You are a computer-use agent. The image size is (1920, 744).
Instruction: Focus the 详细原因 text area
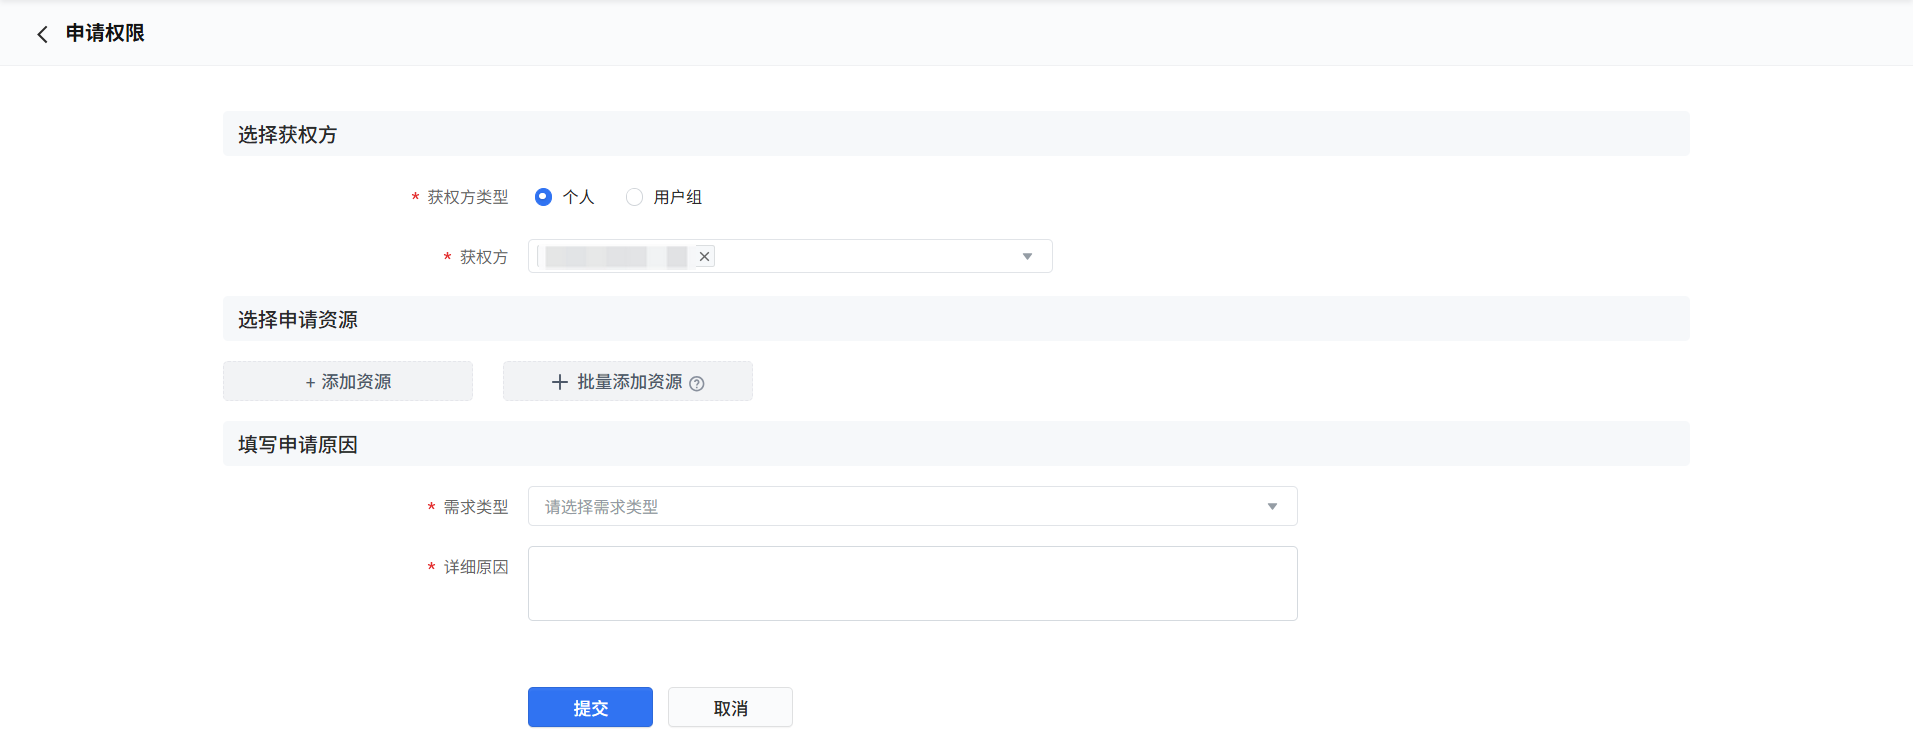(x=912, y=583)
